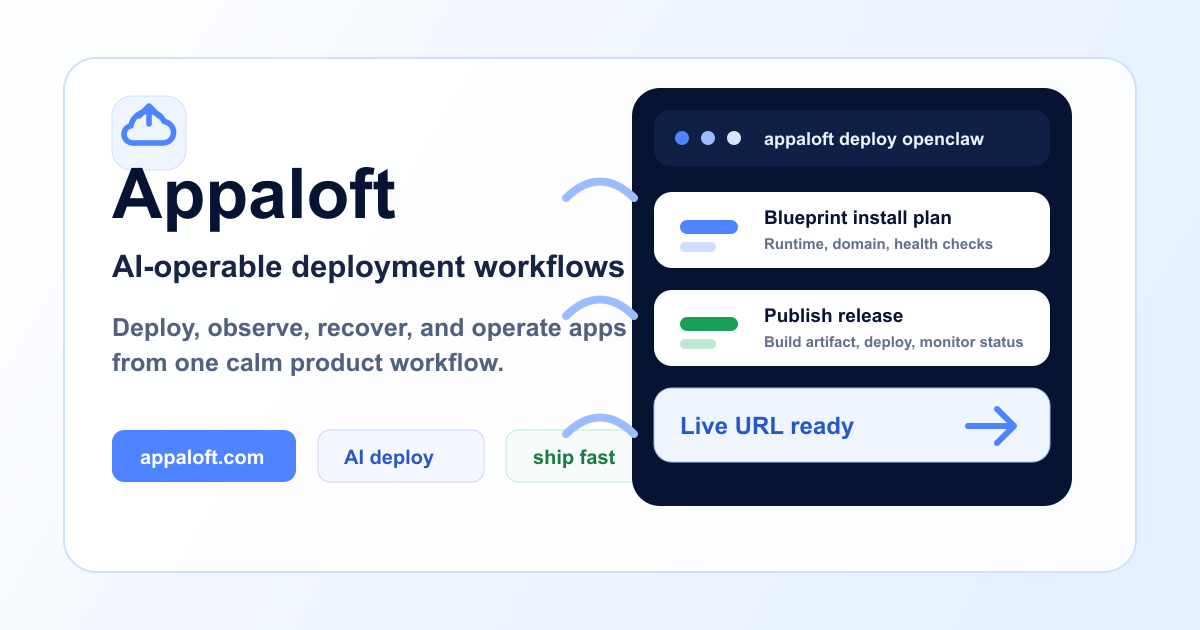
Task: Click the Appaloft heading text
Action: 254,195
